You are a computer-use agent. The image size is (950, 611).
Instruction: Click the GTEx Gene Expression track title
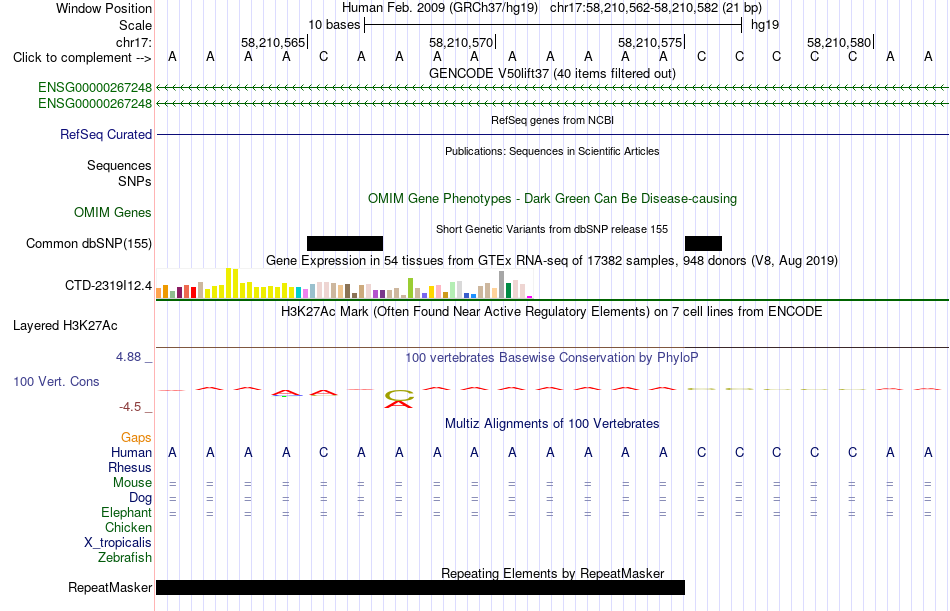552,261
